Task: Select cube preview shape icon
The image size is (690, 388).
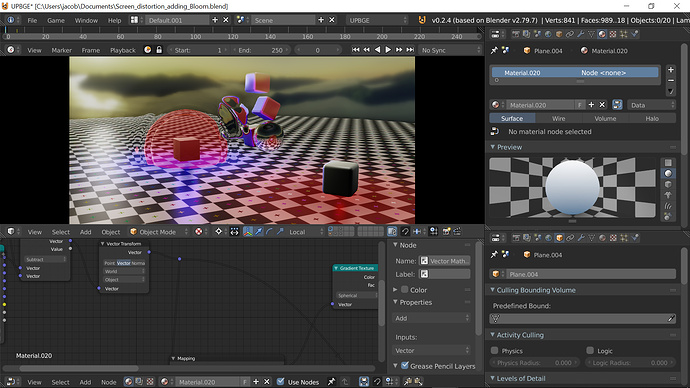Action: (x=668, y=184)
